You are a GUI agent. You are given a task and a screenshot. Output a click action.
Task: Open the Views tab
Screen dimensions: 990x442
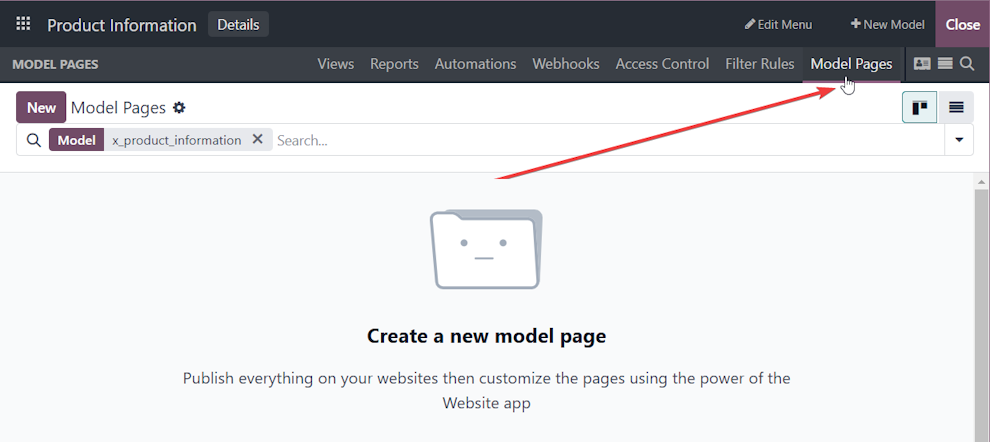[x=335, y=64]
